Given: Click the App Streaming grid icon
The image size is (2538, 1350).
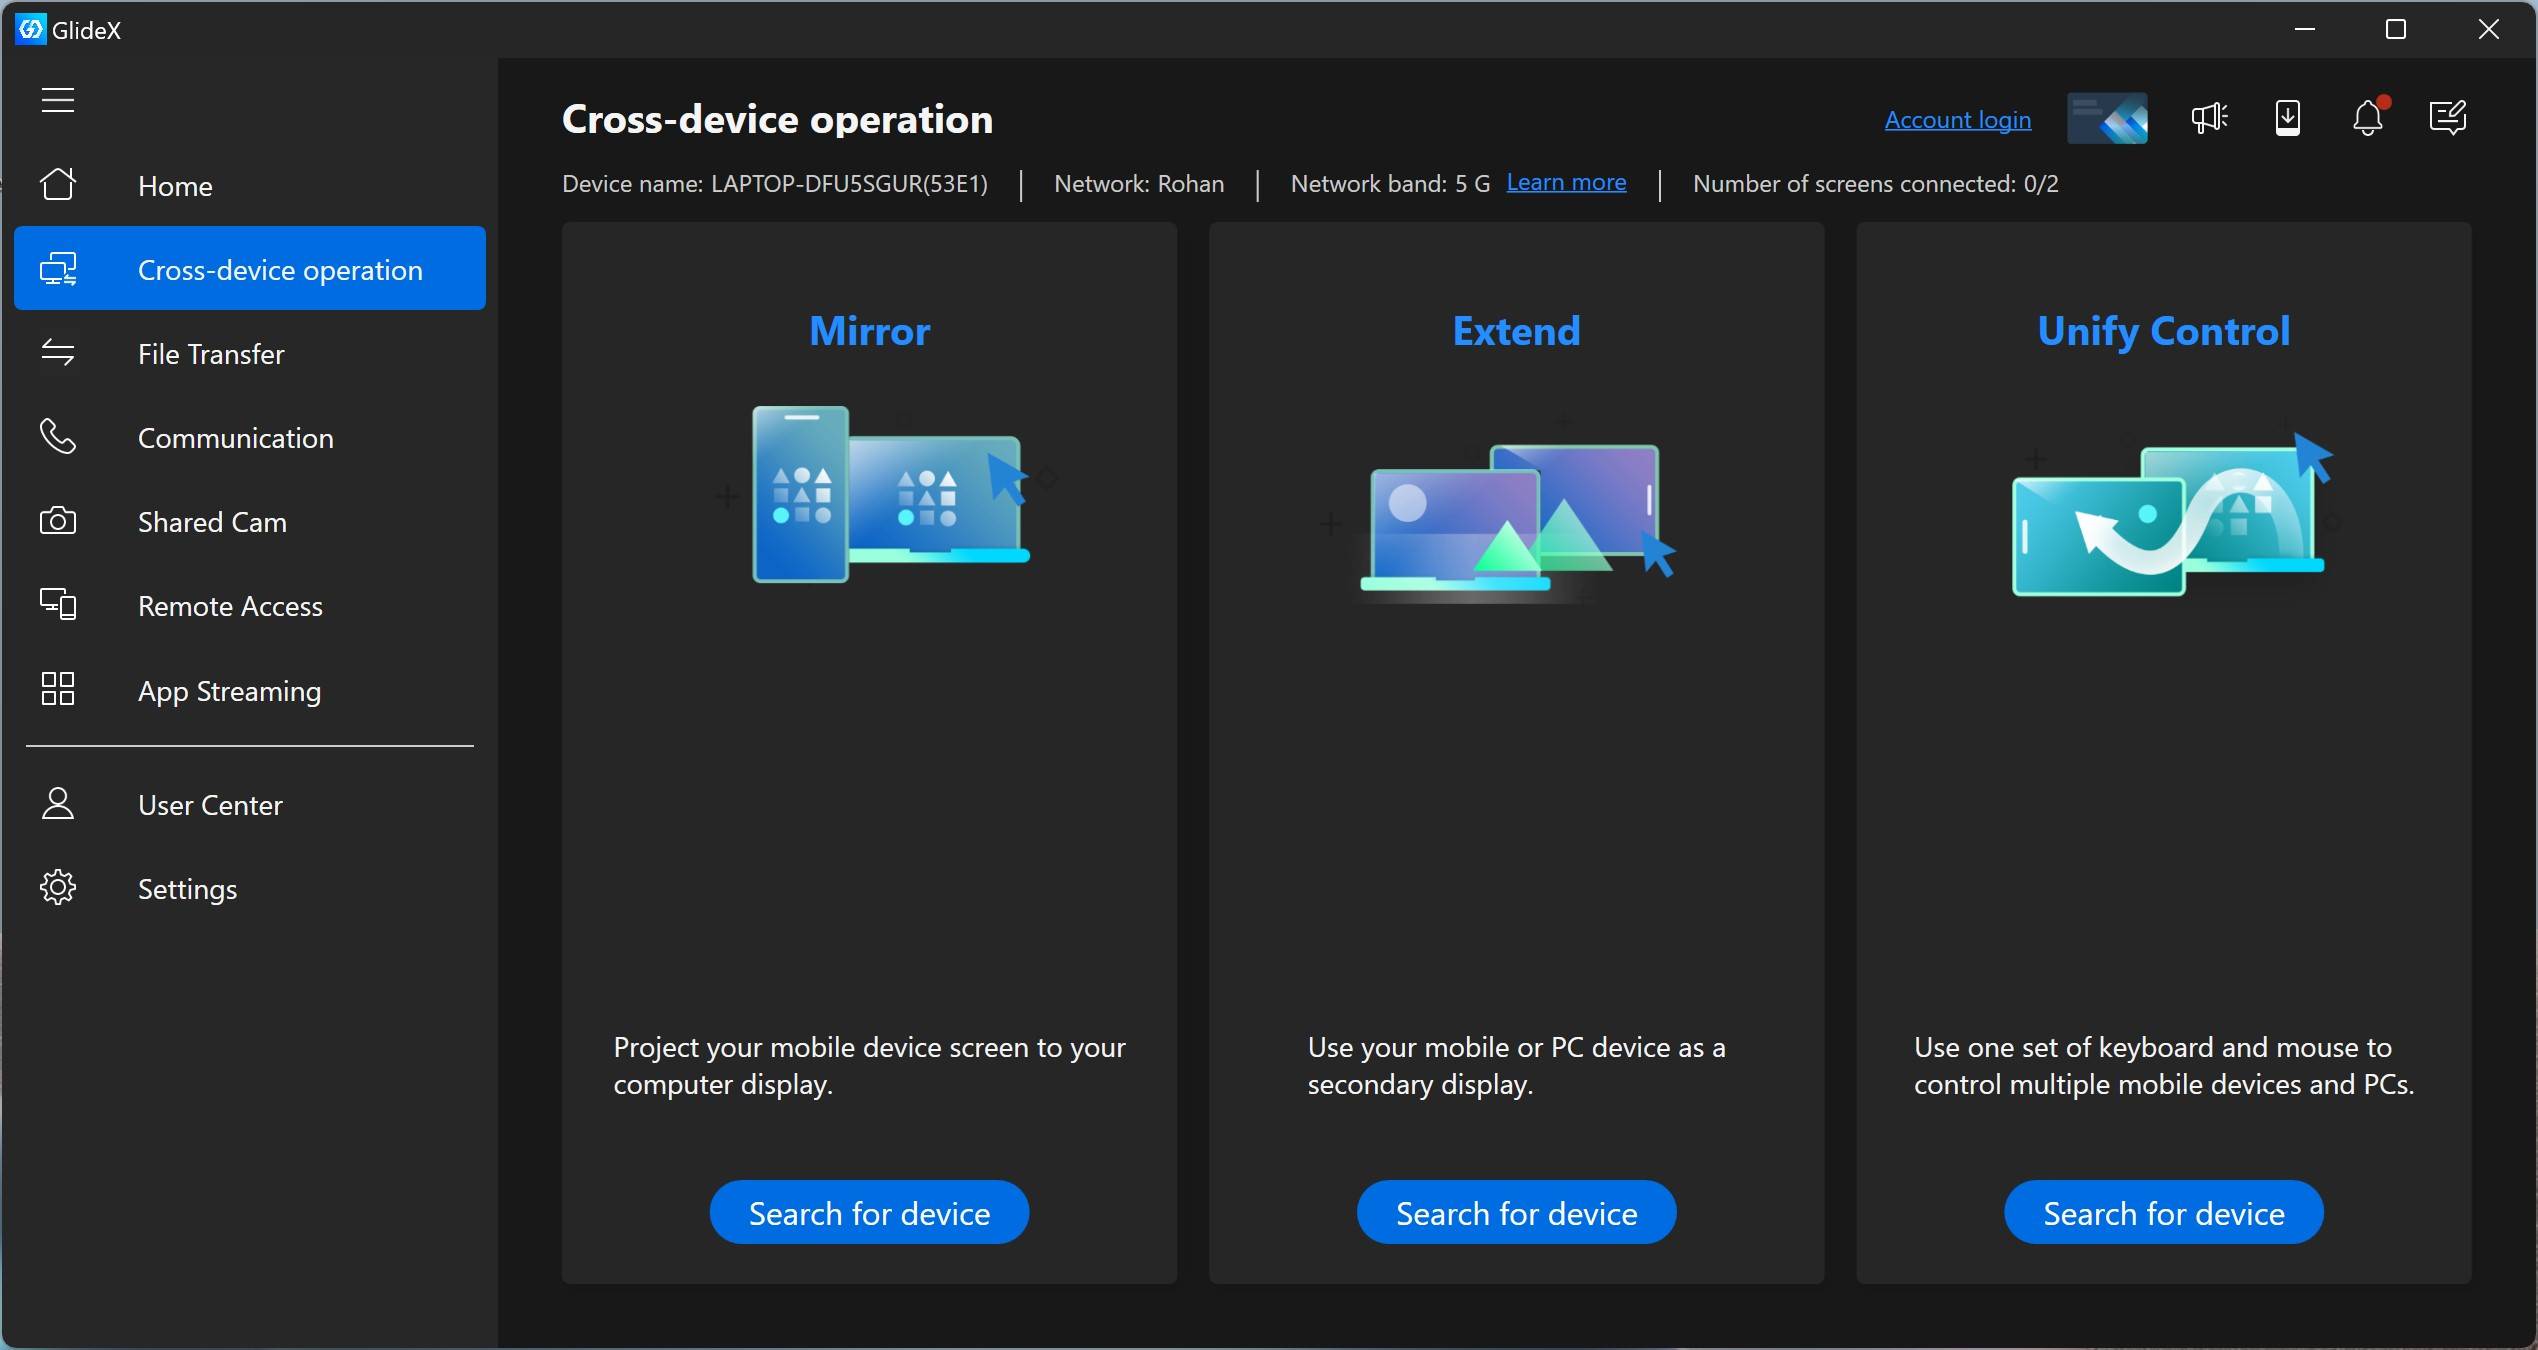Looking at the screenshot, I should pos(58,690).
